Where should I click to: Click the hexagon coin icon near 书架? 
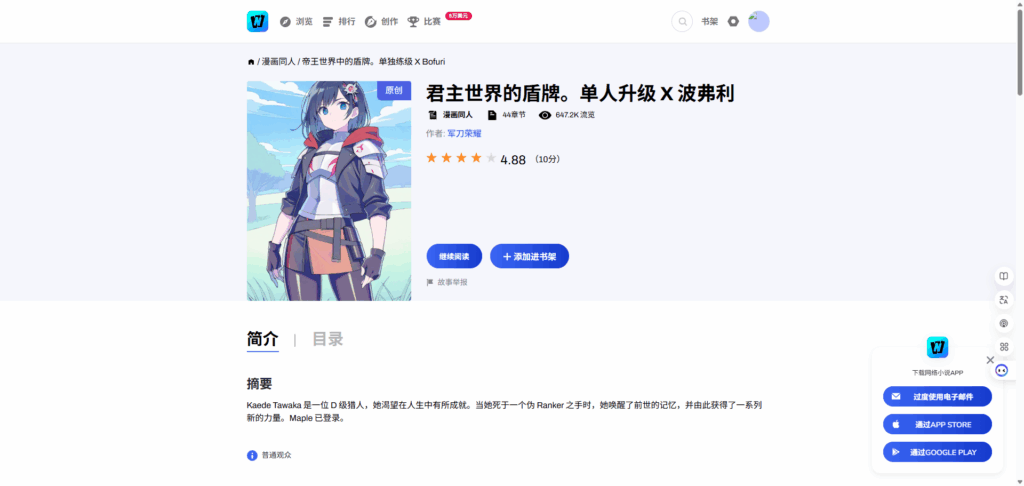[x=733, y=22]
